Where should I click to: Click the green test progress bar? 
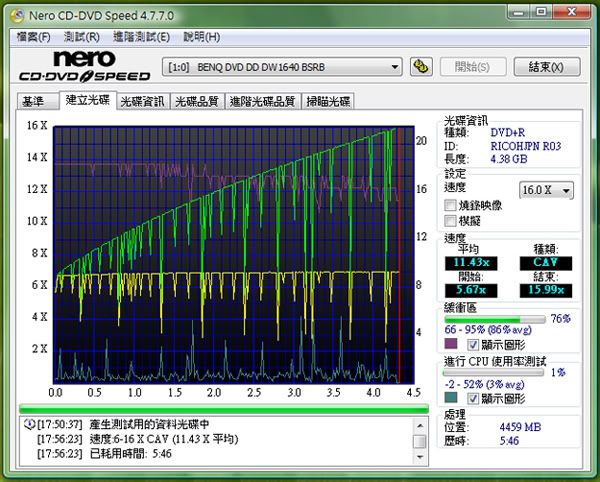point(224,409)
